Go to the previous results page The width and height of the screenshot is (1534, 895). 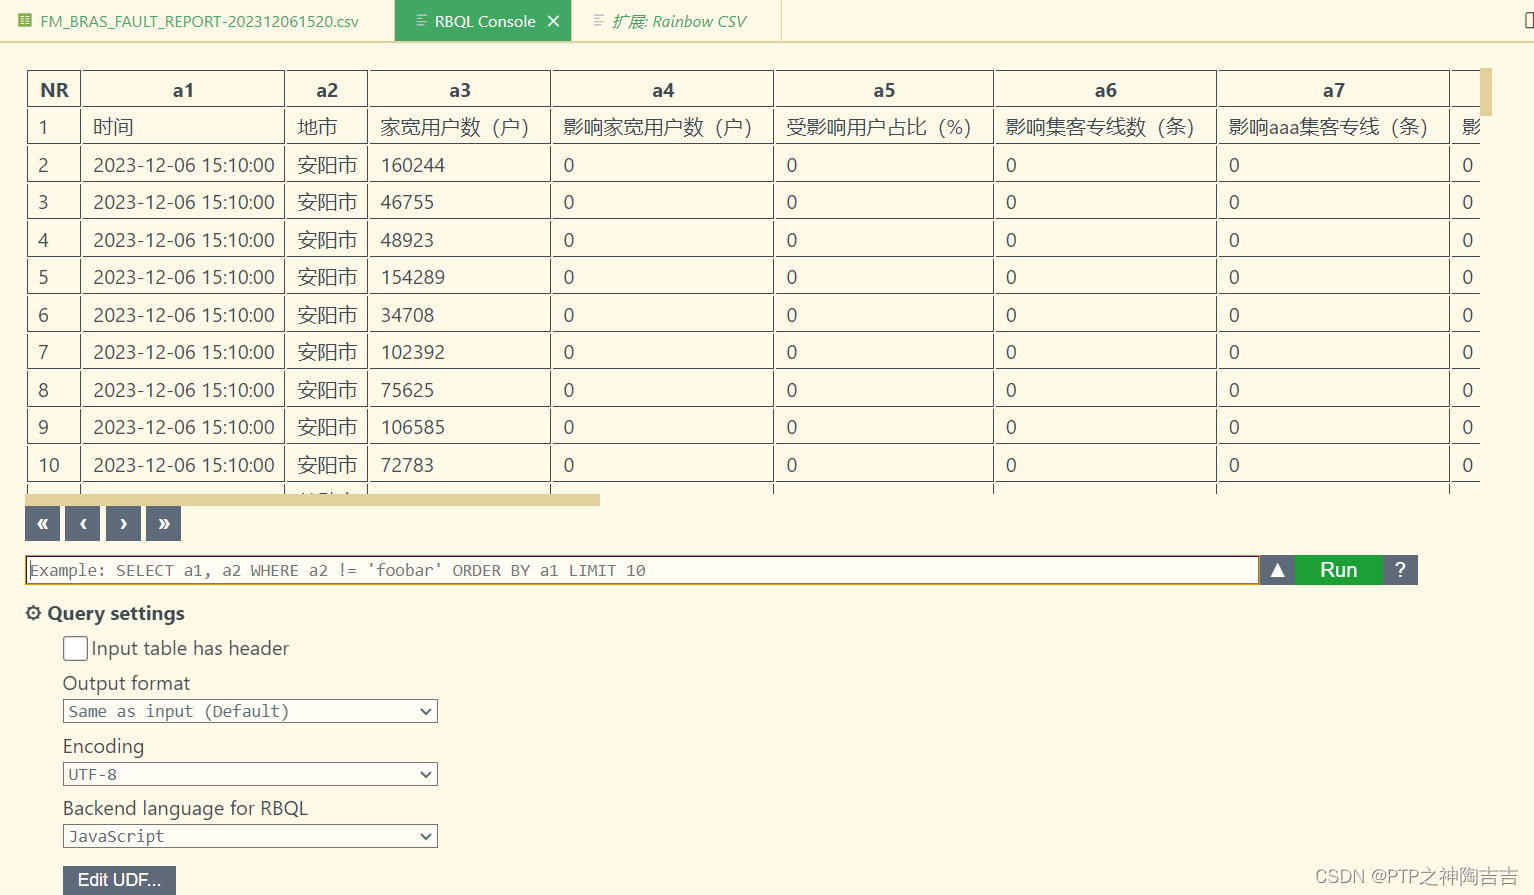click(x=82, y=523)
